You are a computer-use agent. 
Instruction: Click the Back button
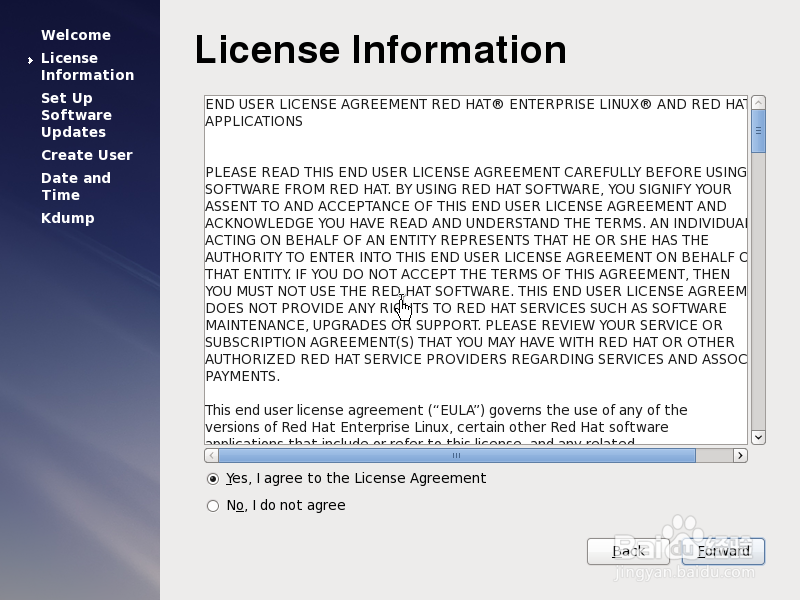(628, 552)
